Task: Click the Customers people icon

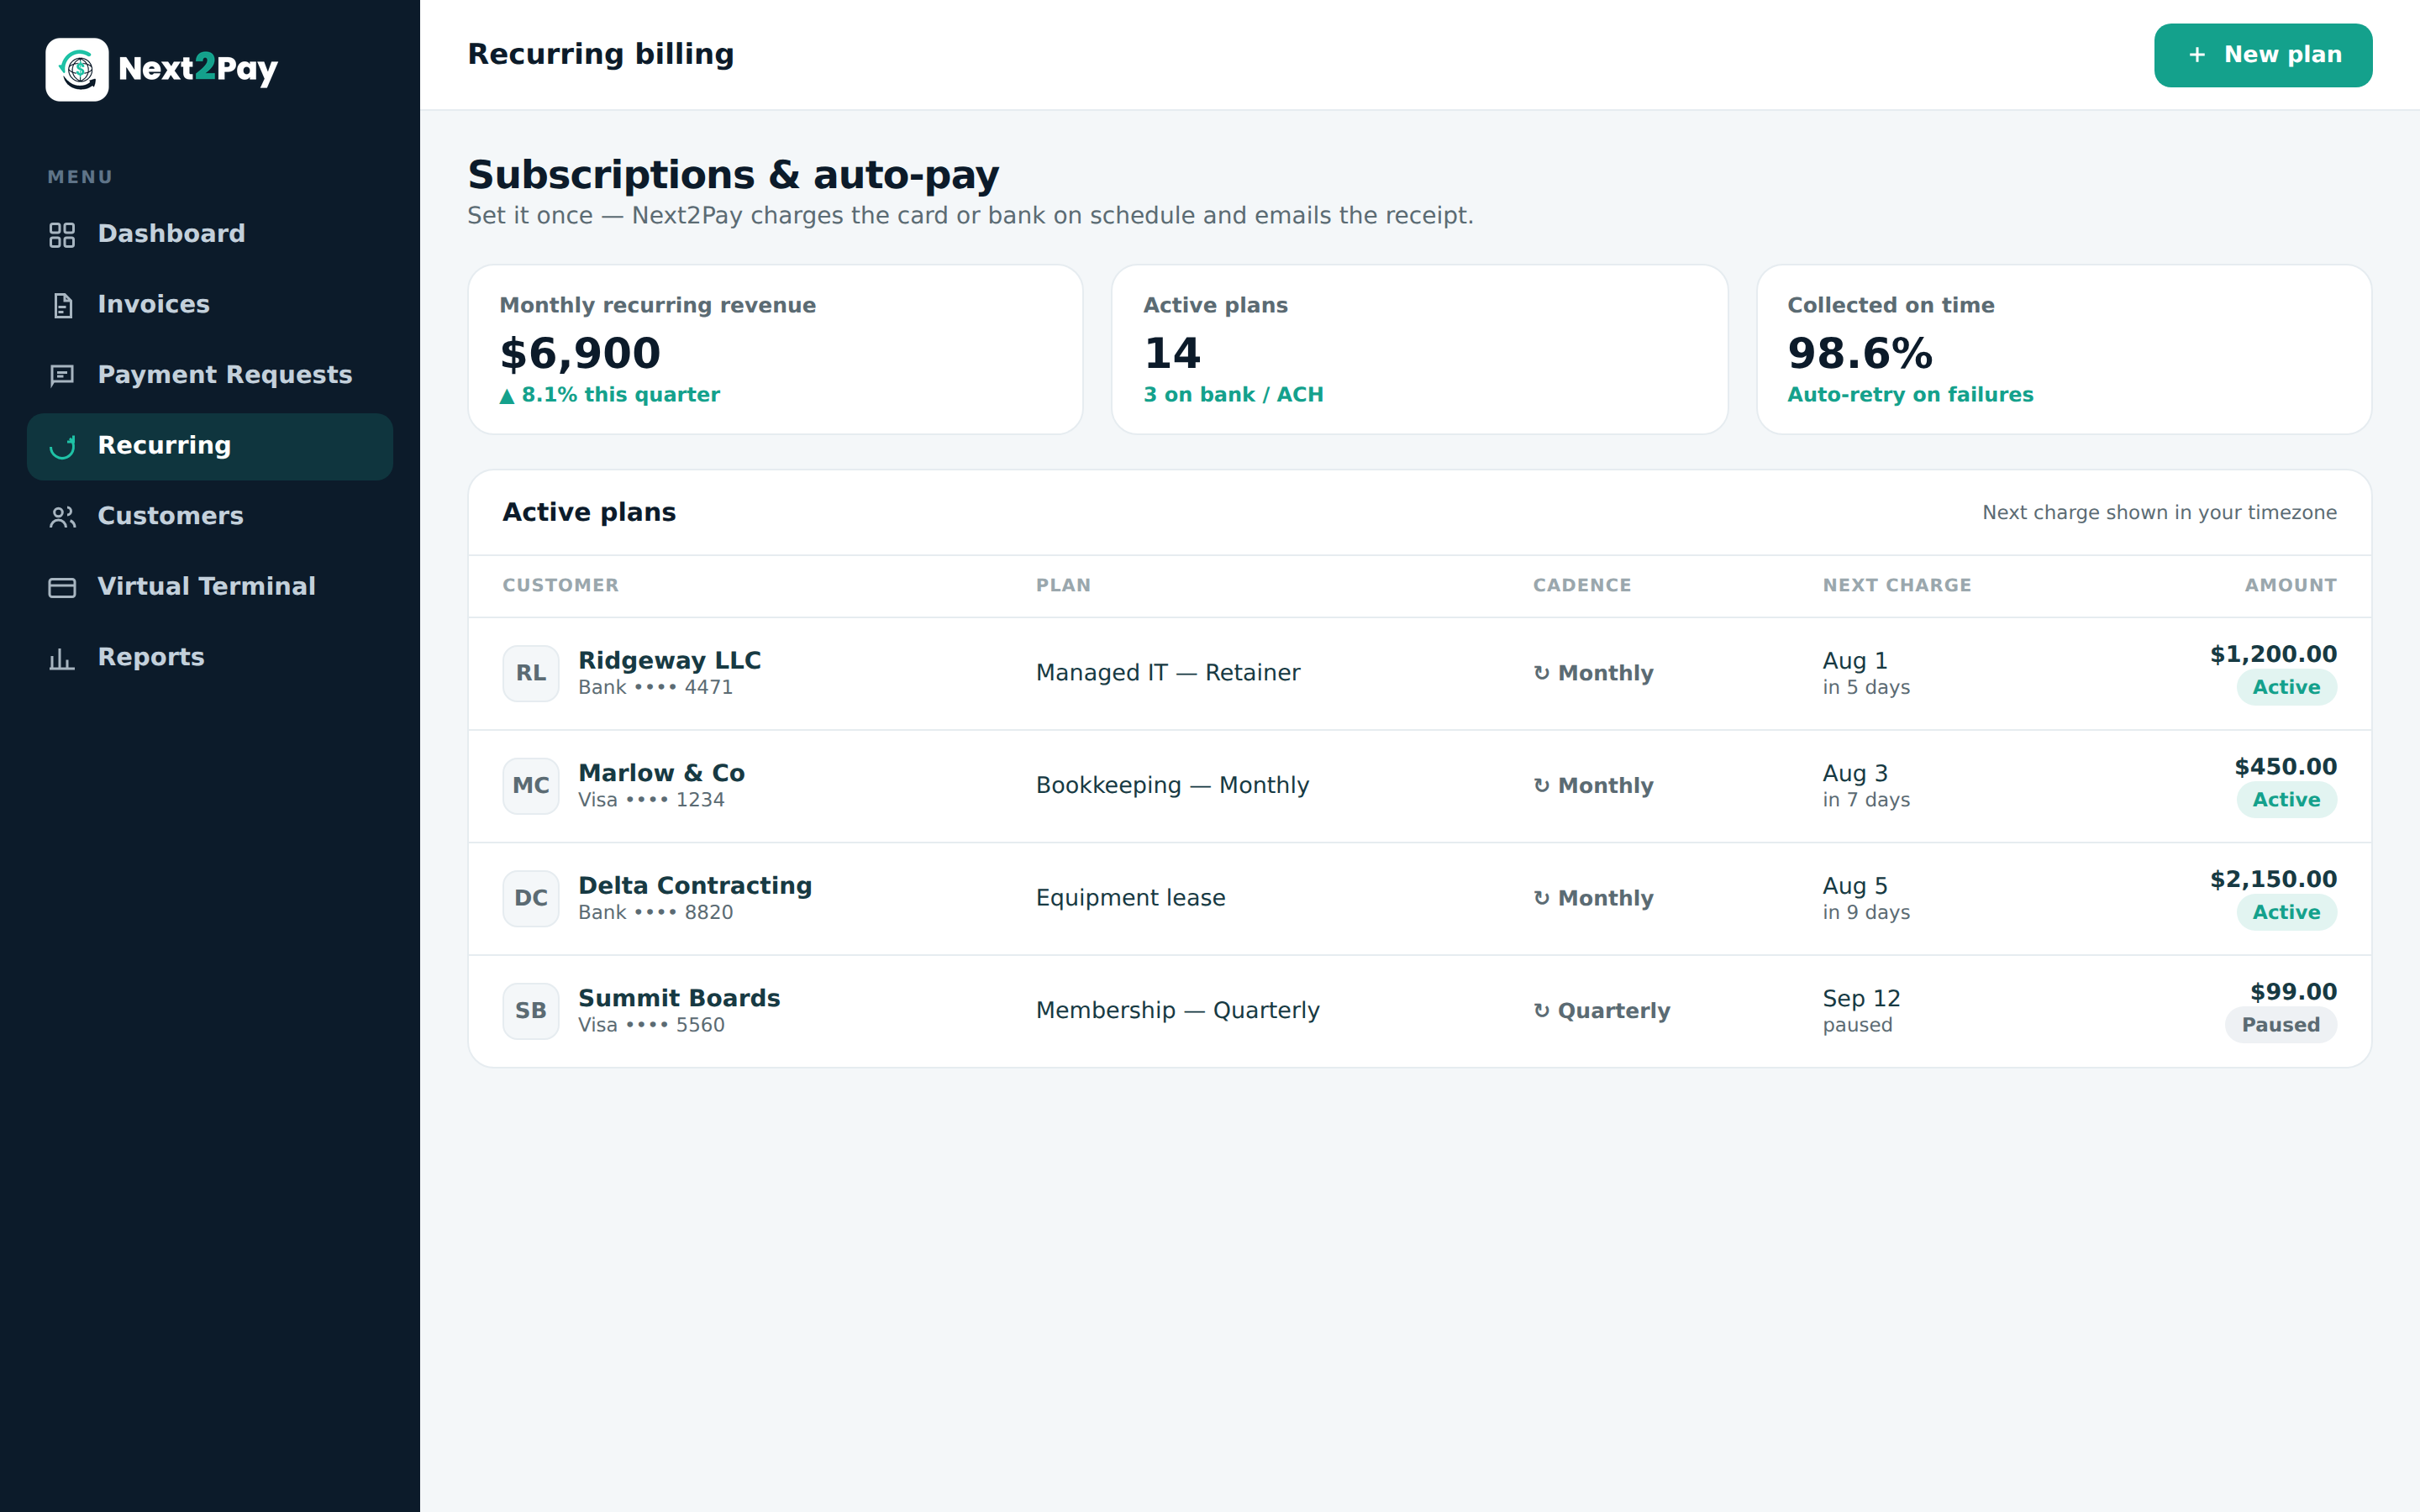Action: pos(62,517)
